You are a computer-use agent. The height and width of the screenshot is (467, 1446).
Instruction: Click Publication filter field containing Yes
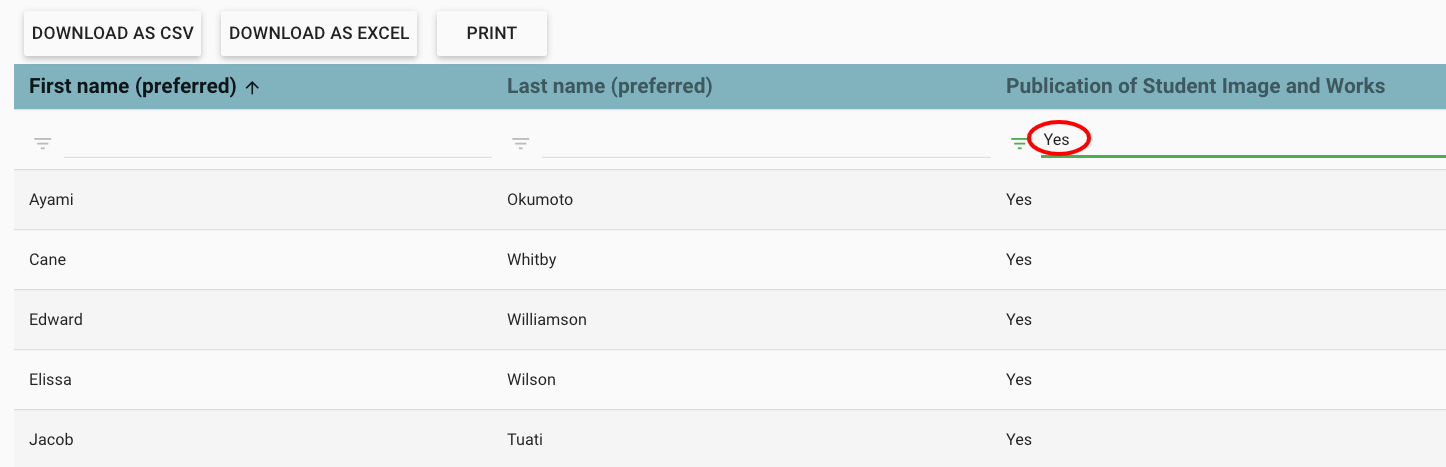[1243, 140]
